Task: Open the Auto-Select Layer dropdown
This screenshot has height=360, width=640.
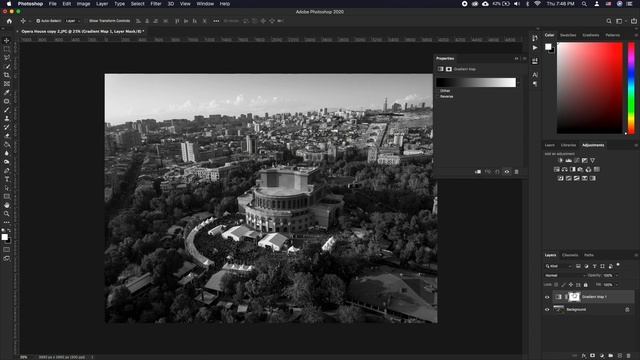Action: (x=72, y=21)
